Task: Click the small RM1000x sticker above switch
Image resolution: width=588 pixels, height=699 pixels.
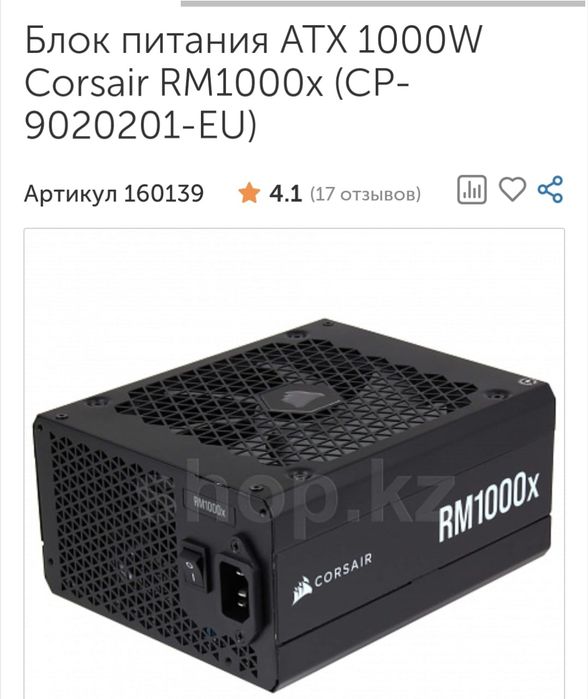Action: [209, 506]
